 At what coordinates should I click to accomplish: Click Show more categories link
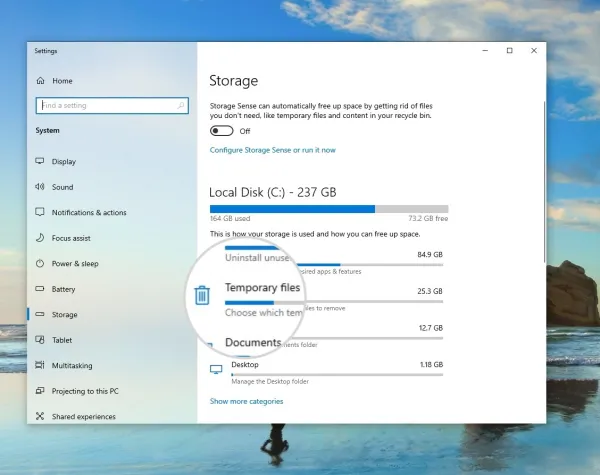pos(246,401)
